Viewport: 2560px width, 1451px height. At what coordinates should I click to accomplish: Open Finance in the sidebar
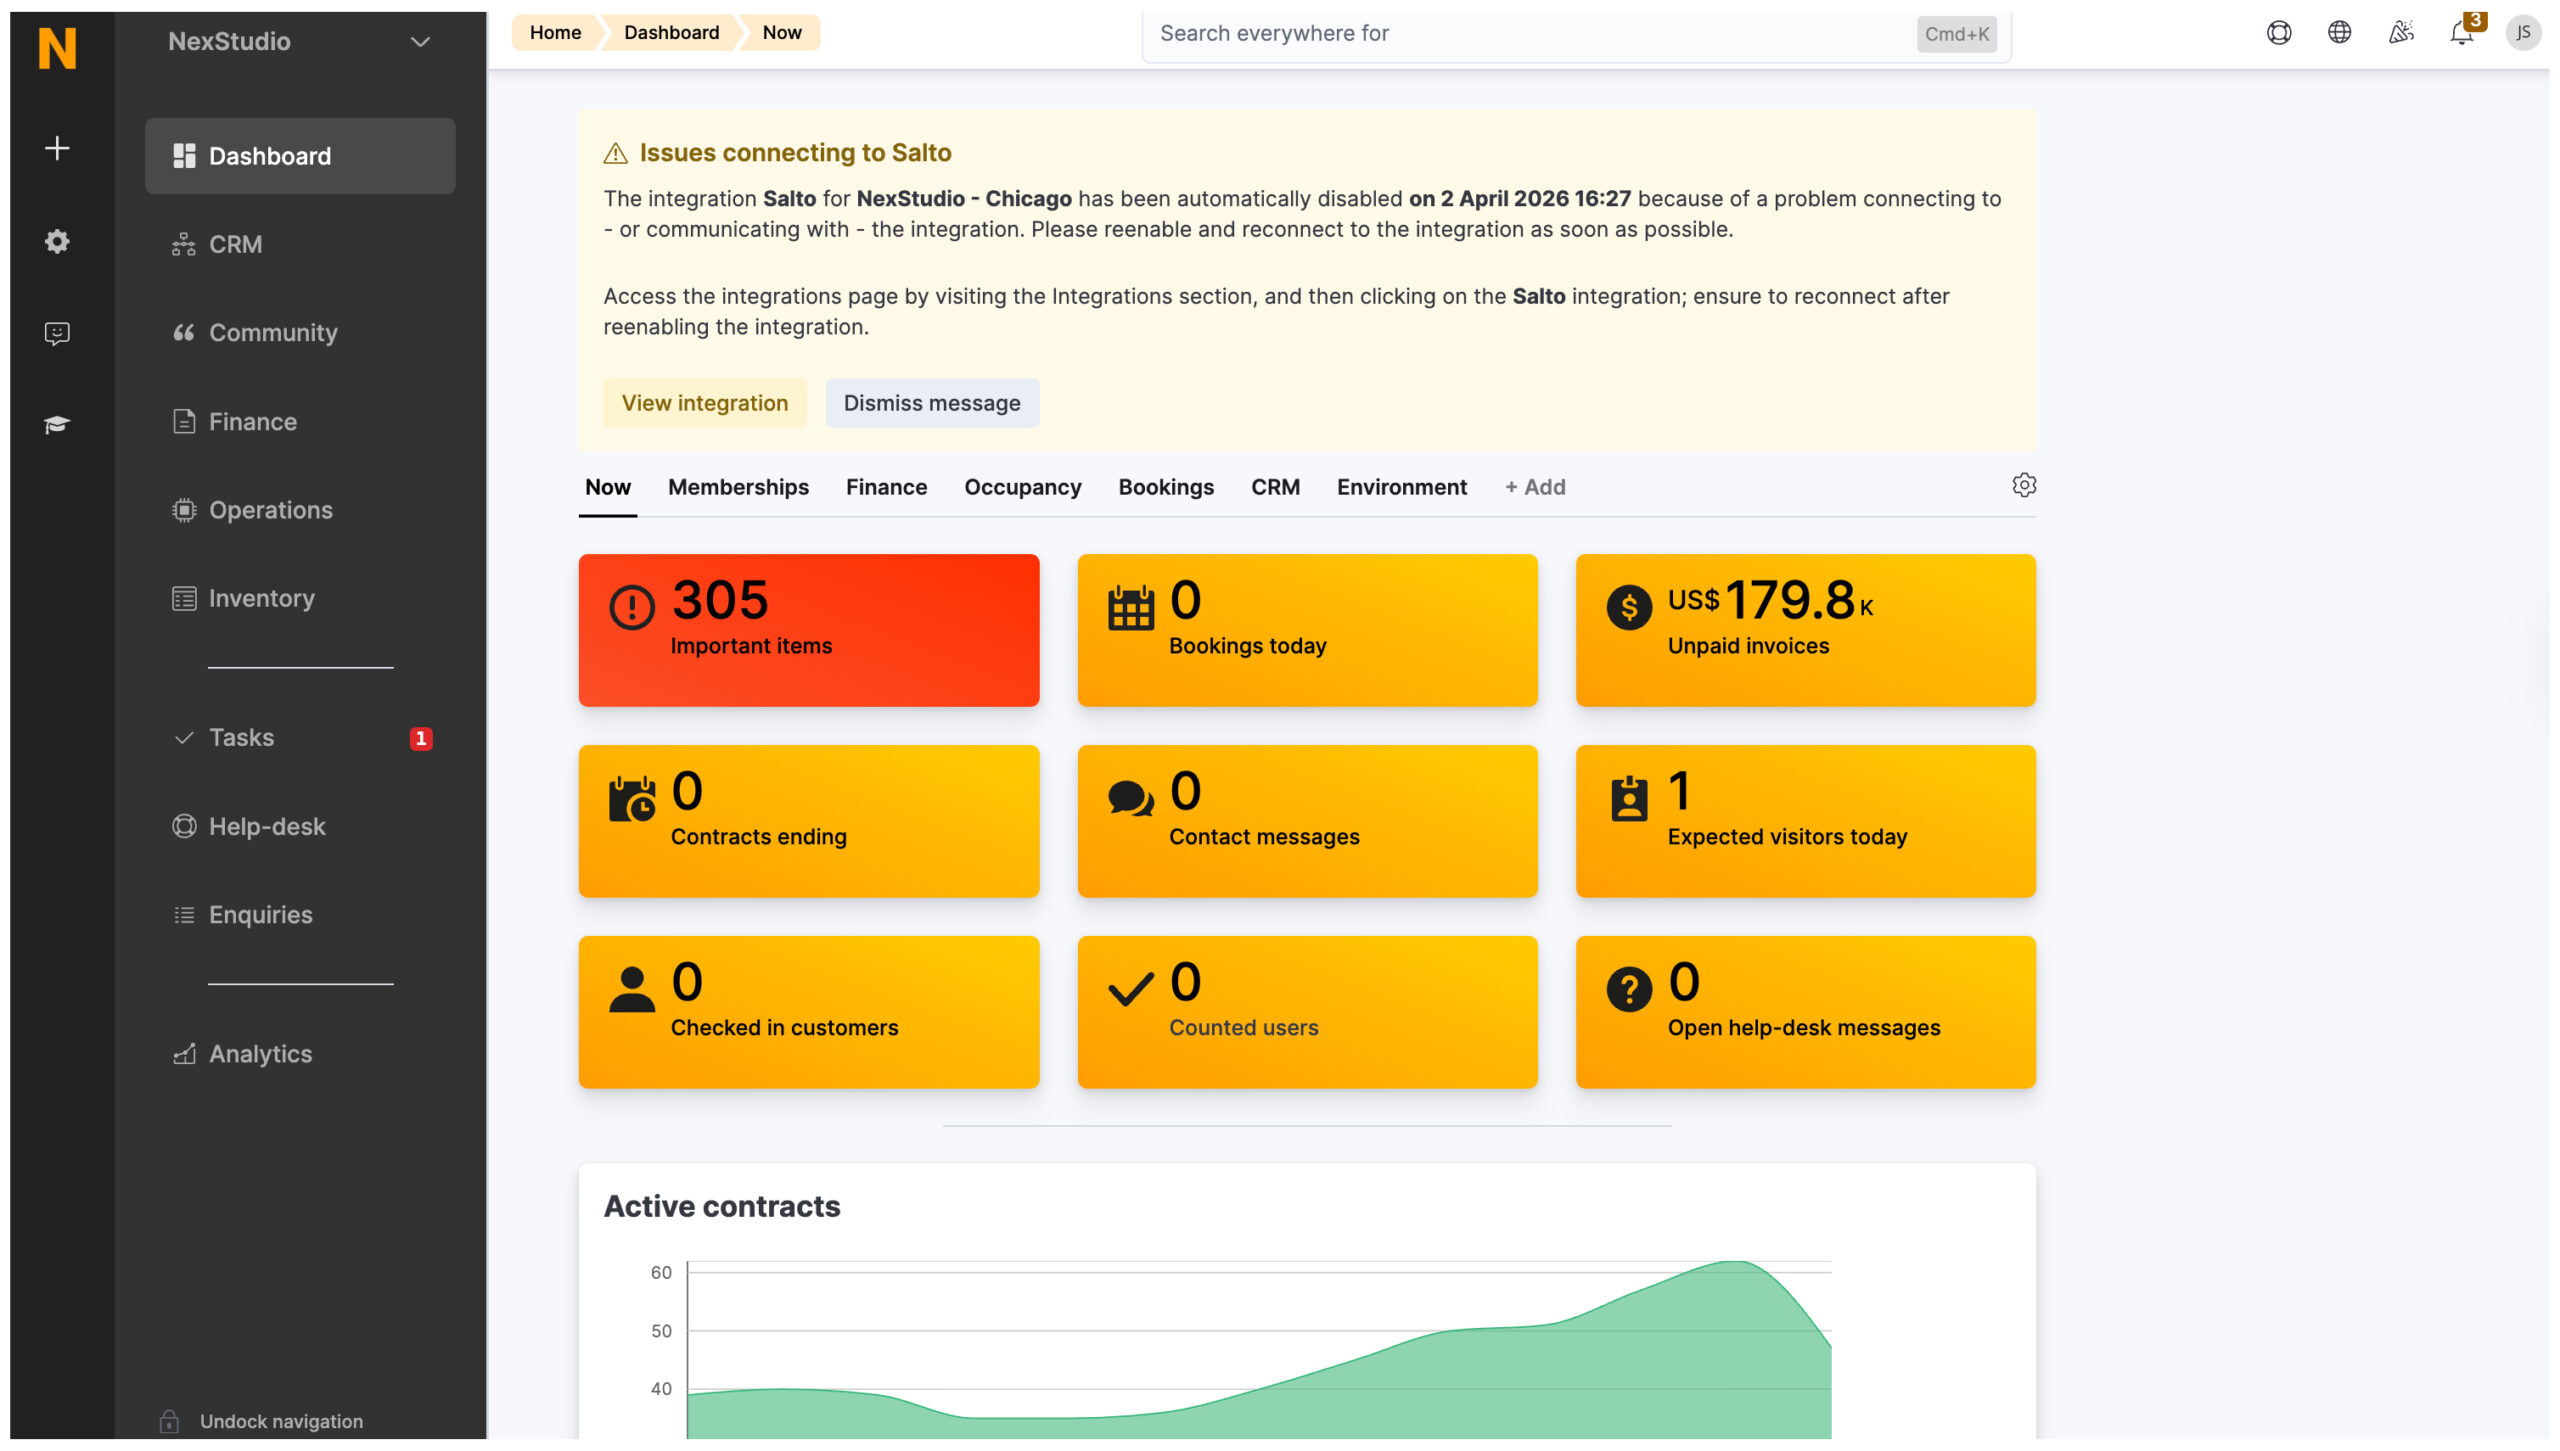tap(300, 422)
